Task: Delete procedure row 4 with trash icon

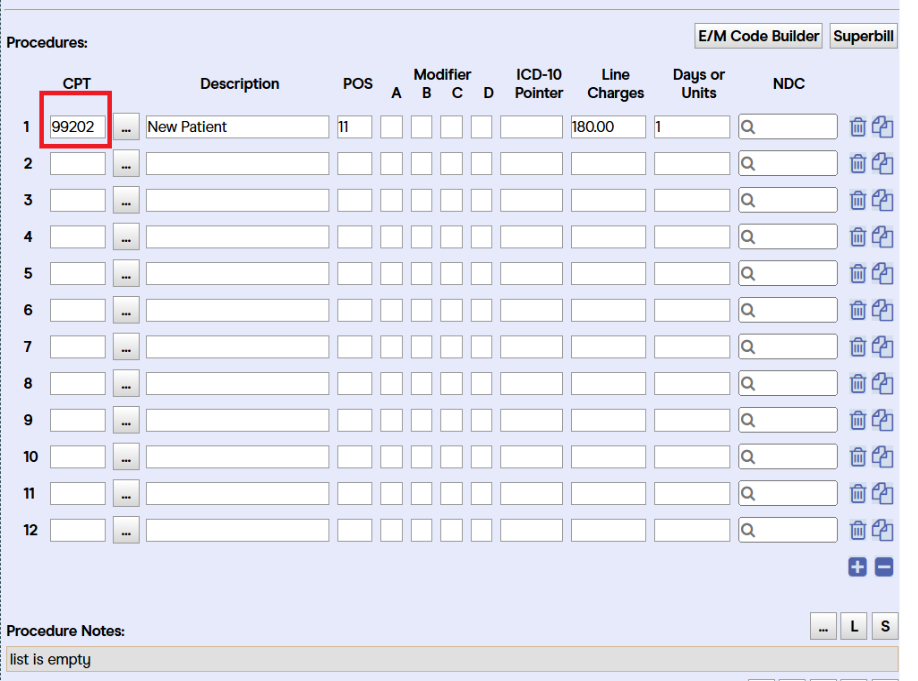Action: [858, 237]
